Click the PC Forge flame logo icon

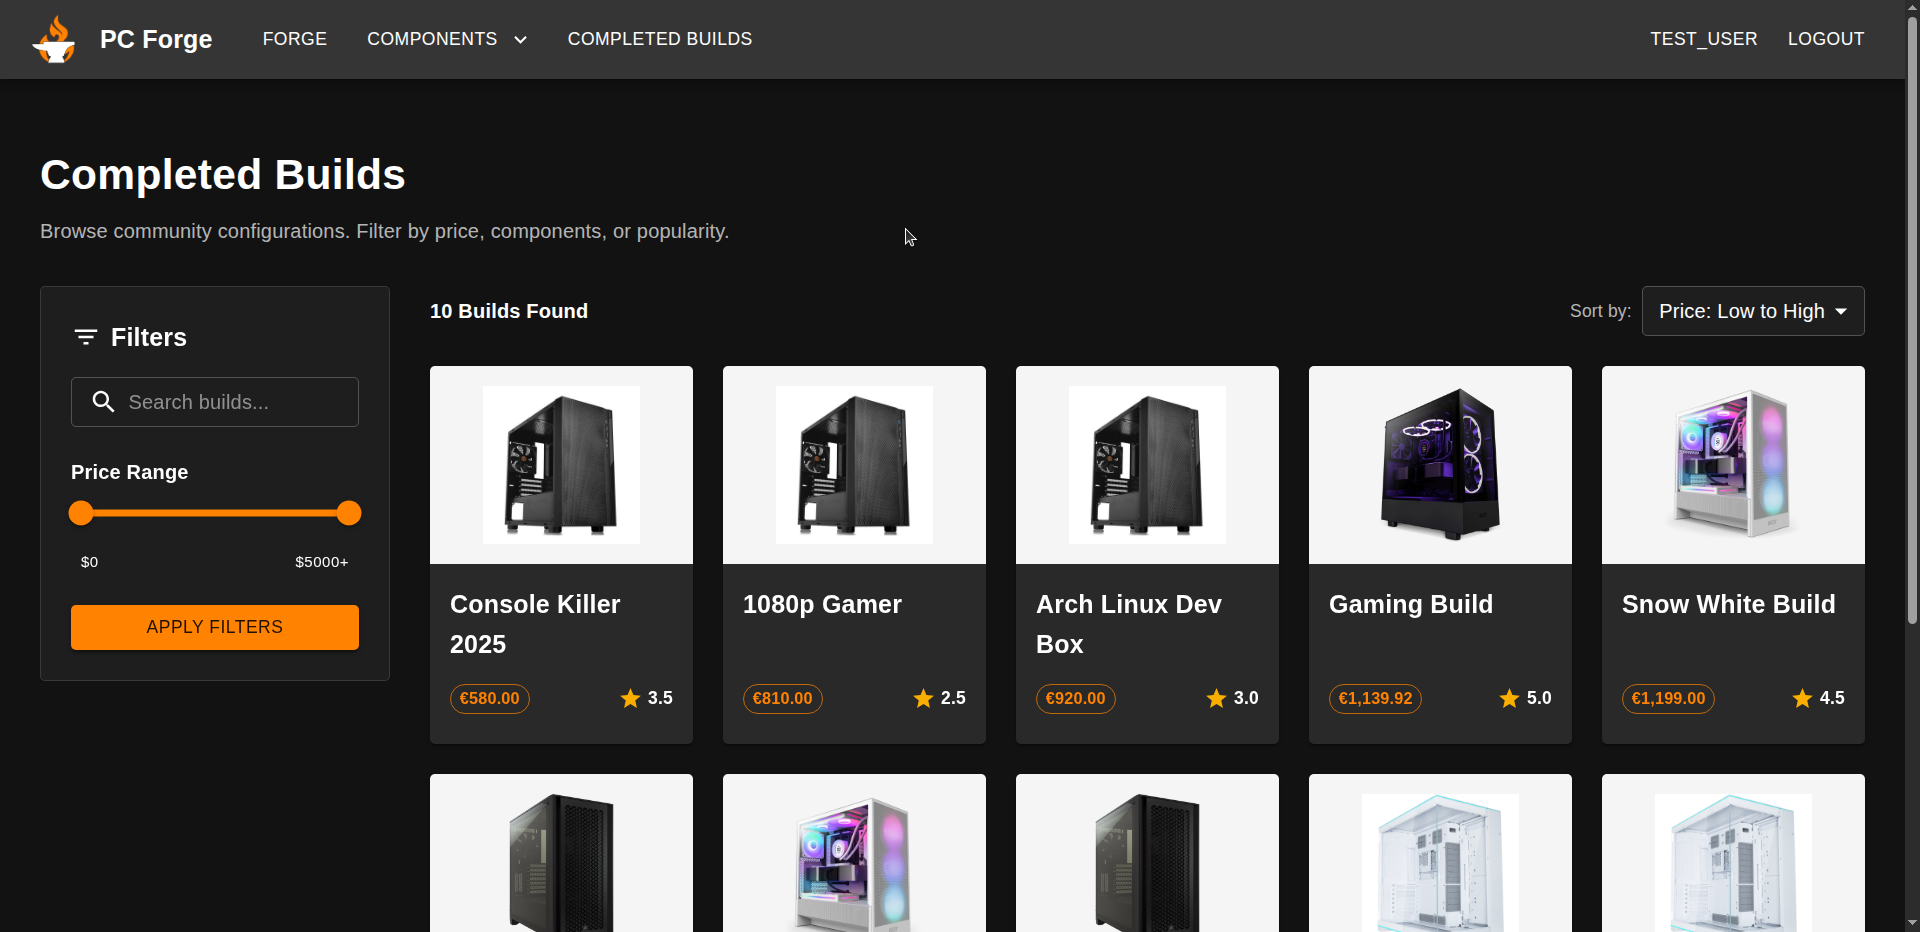(x=54, y=40)
